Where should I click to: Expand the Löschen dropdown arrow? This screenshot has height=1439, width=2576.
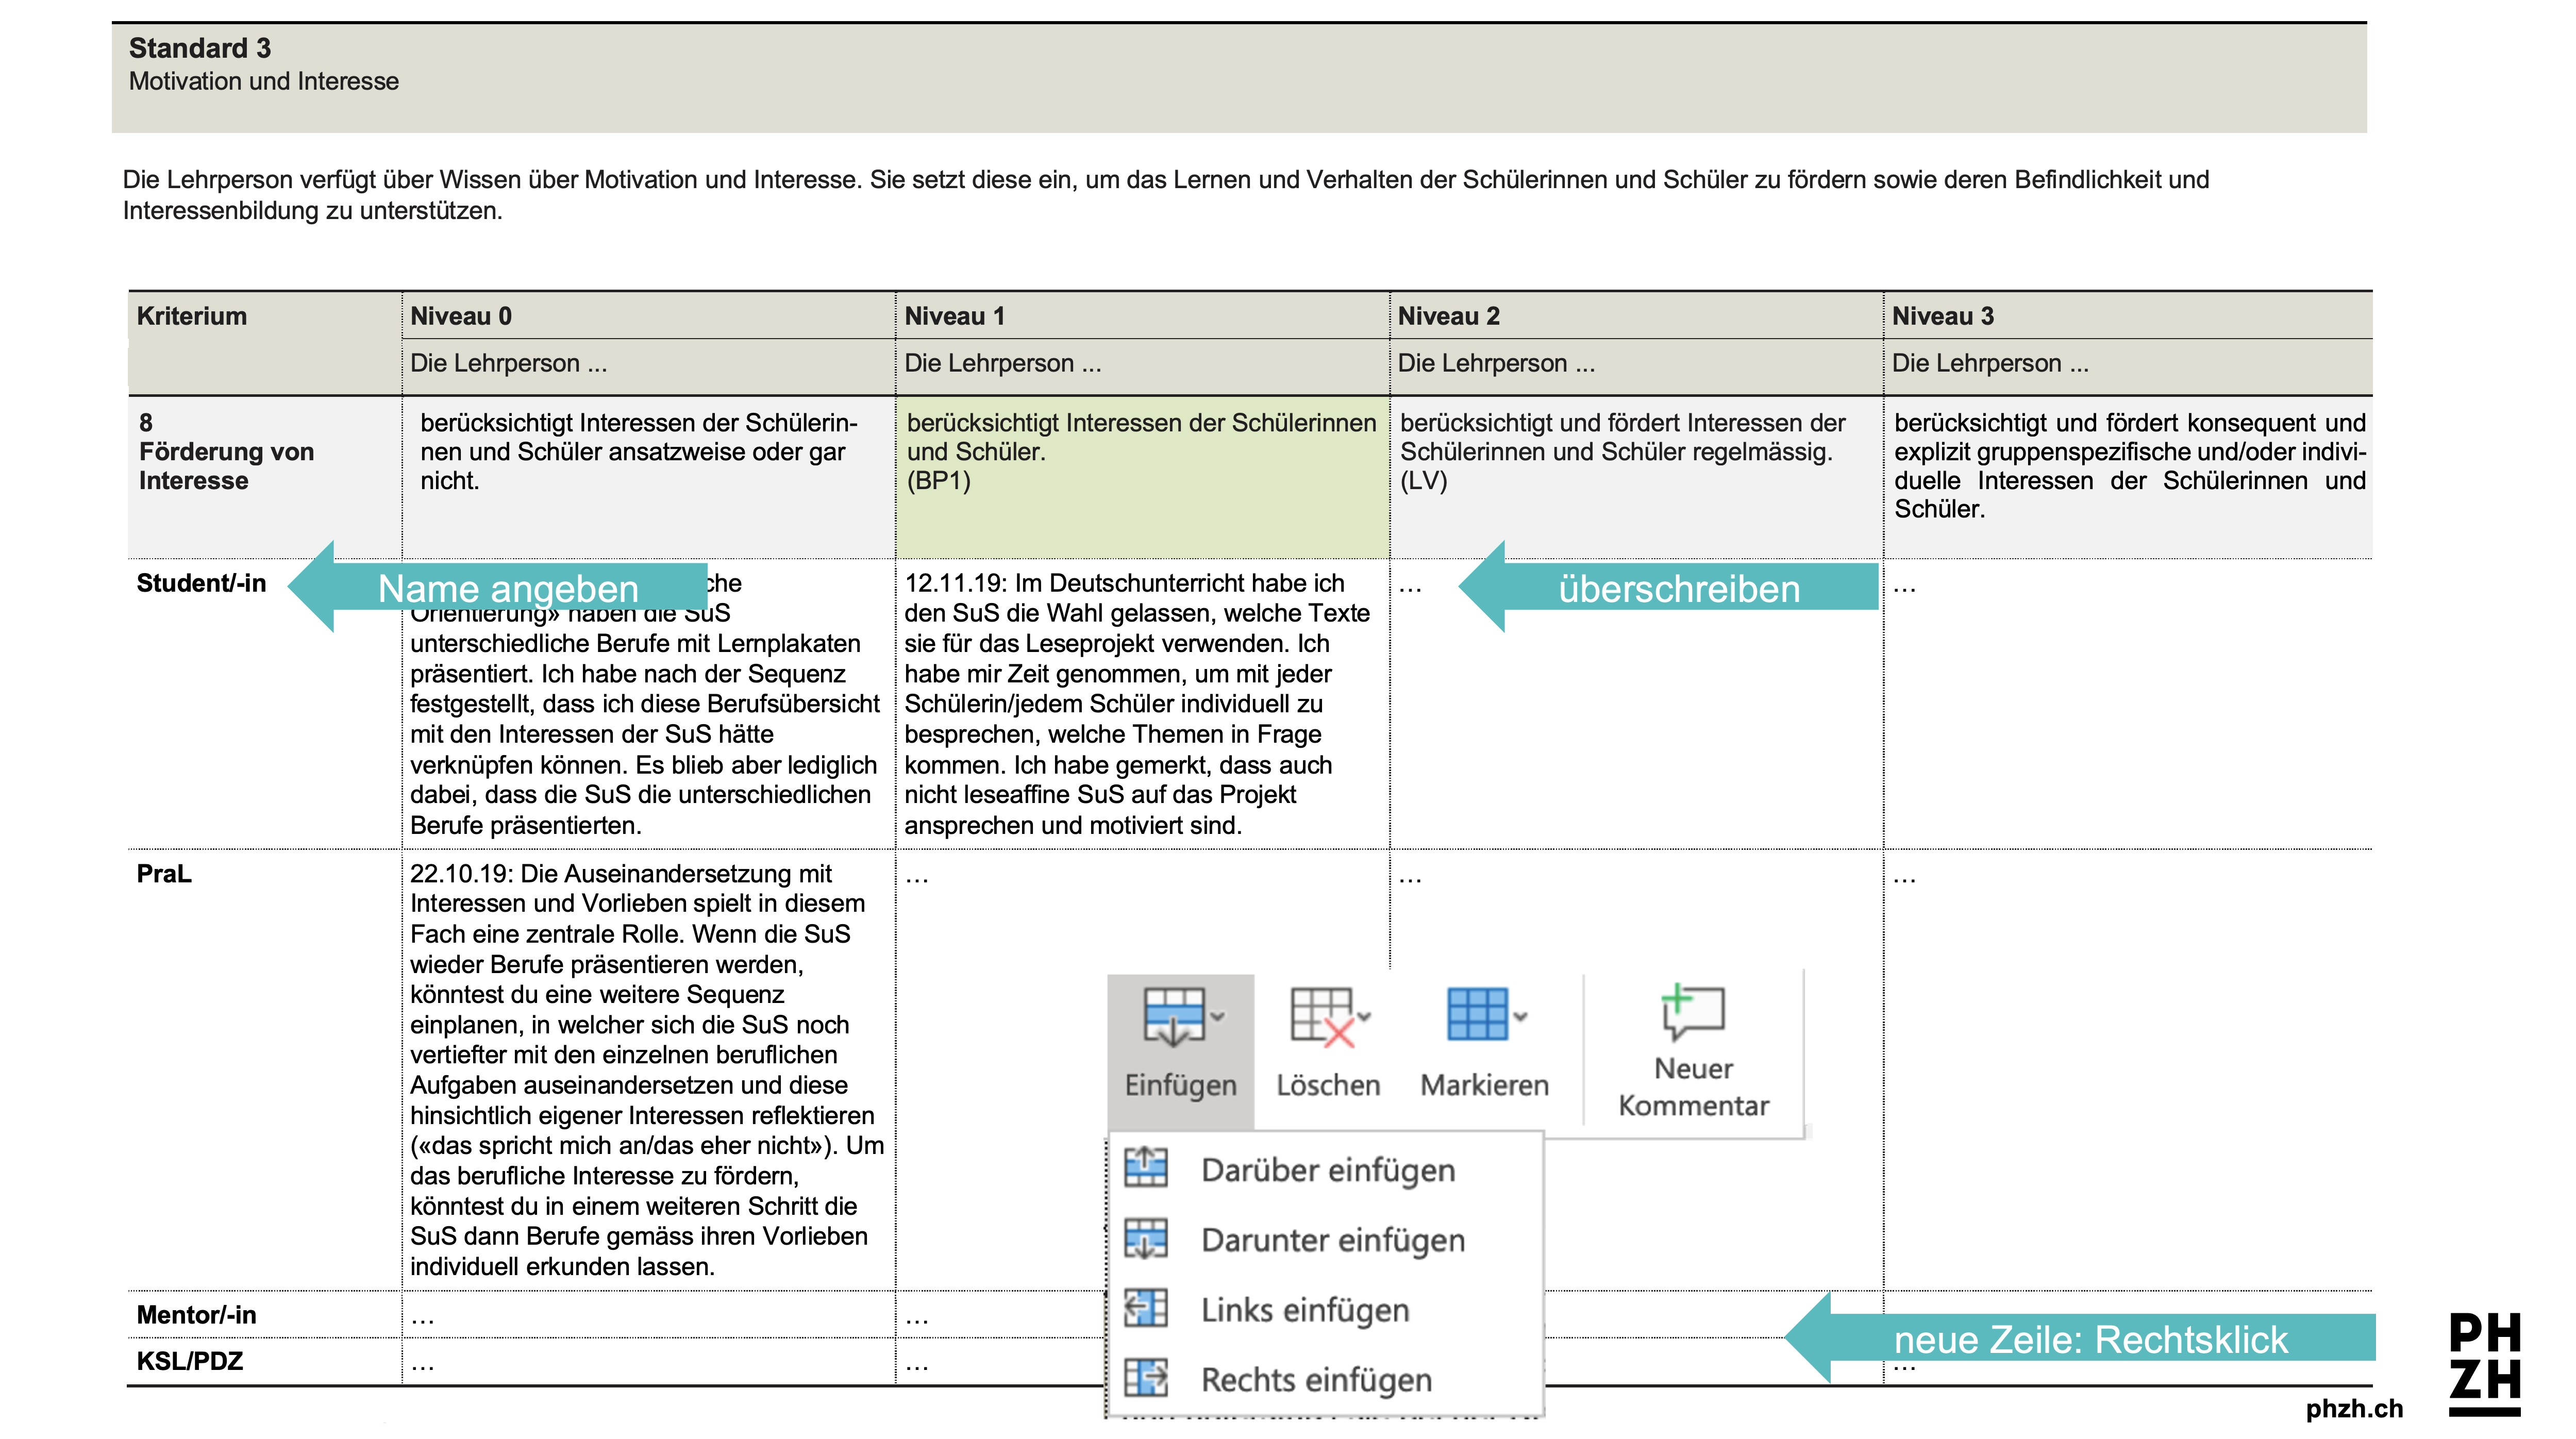click(1365, 1016)
